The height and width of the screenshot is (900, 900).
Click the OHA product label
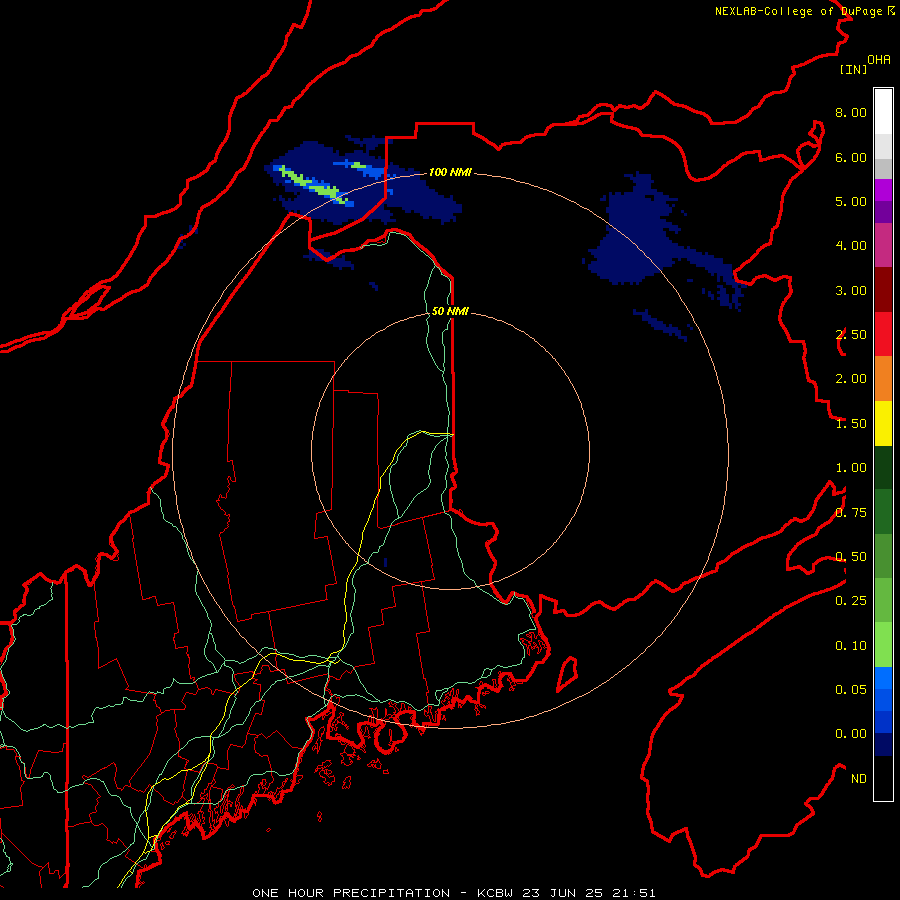(x=879, y=60)
